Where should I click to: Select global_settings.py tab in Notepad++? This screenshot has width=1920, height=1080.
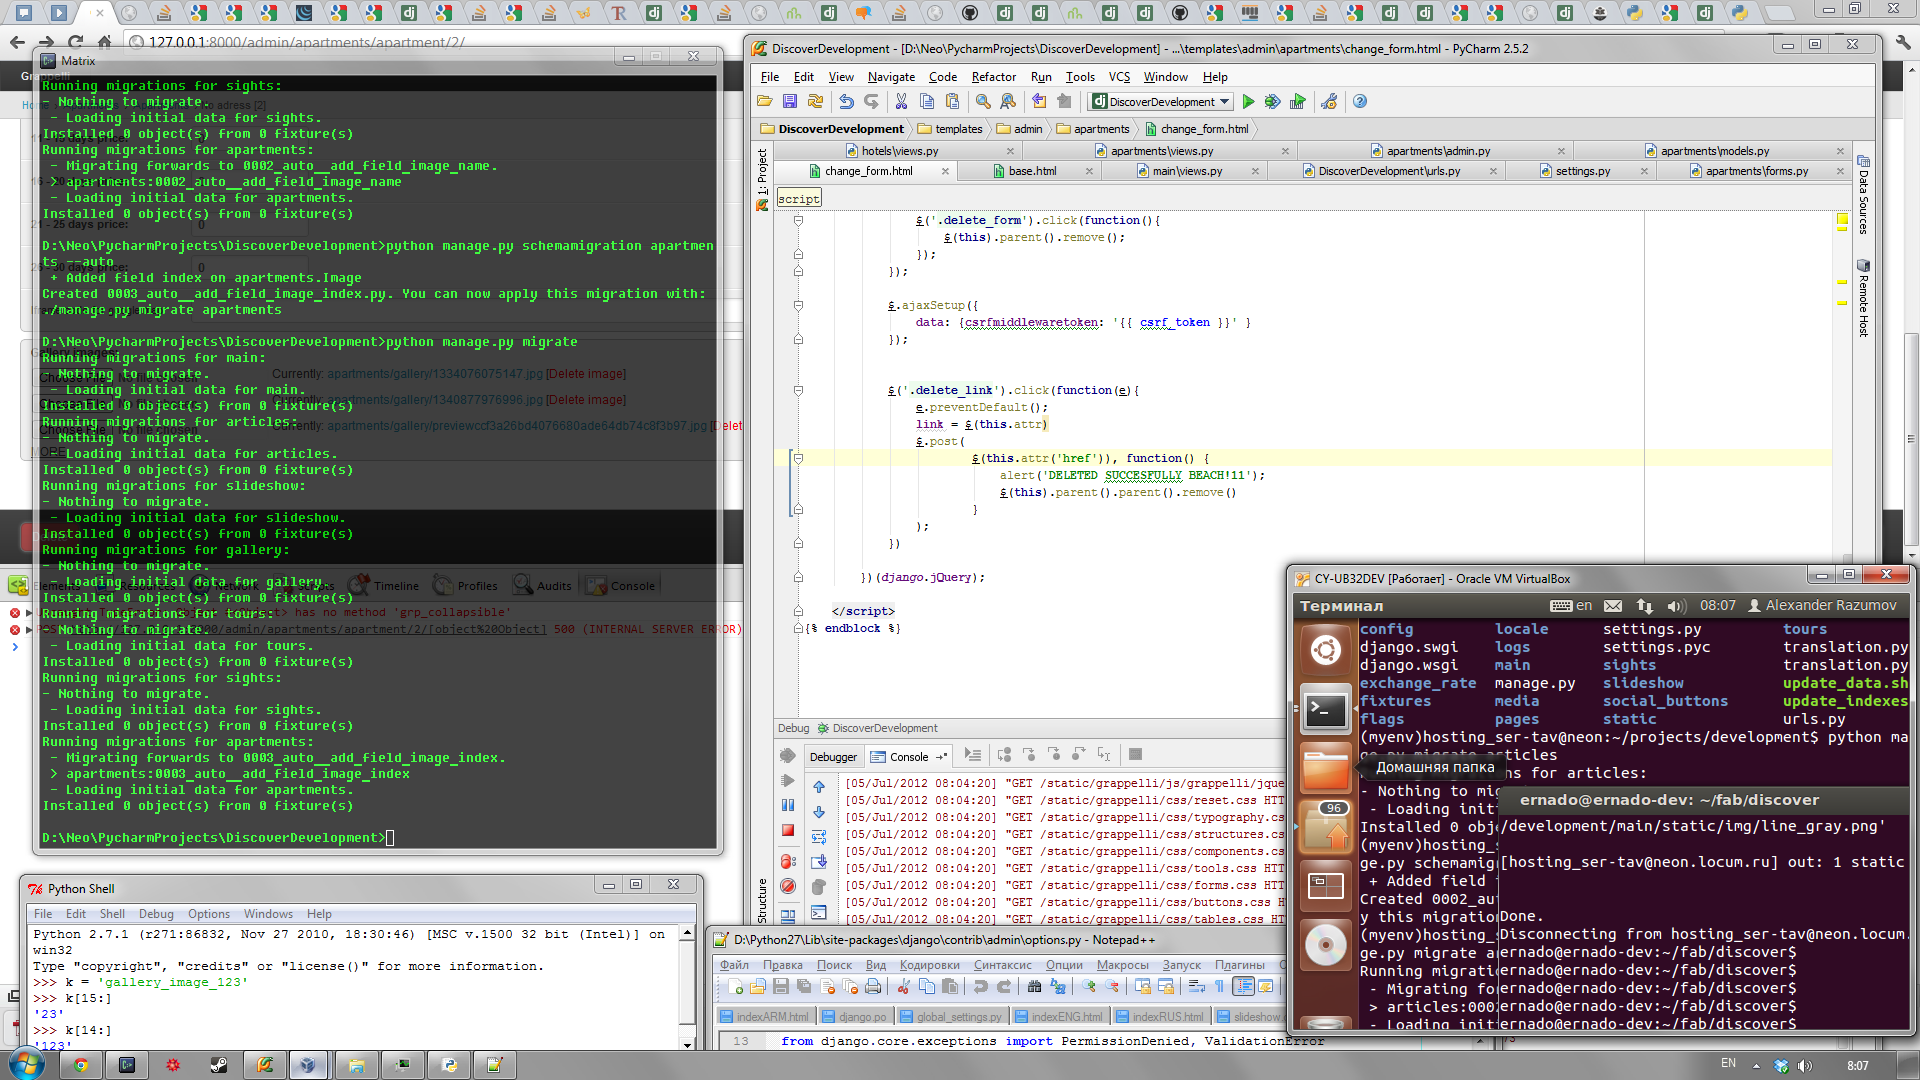click(950, 1017)
